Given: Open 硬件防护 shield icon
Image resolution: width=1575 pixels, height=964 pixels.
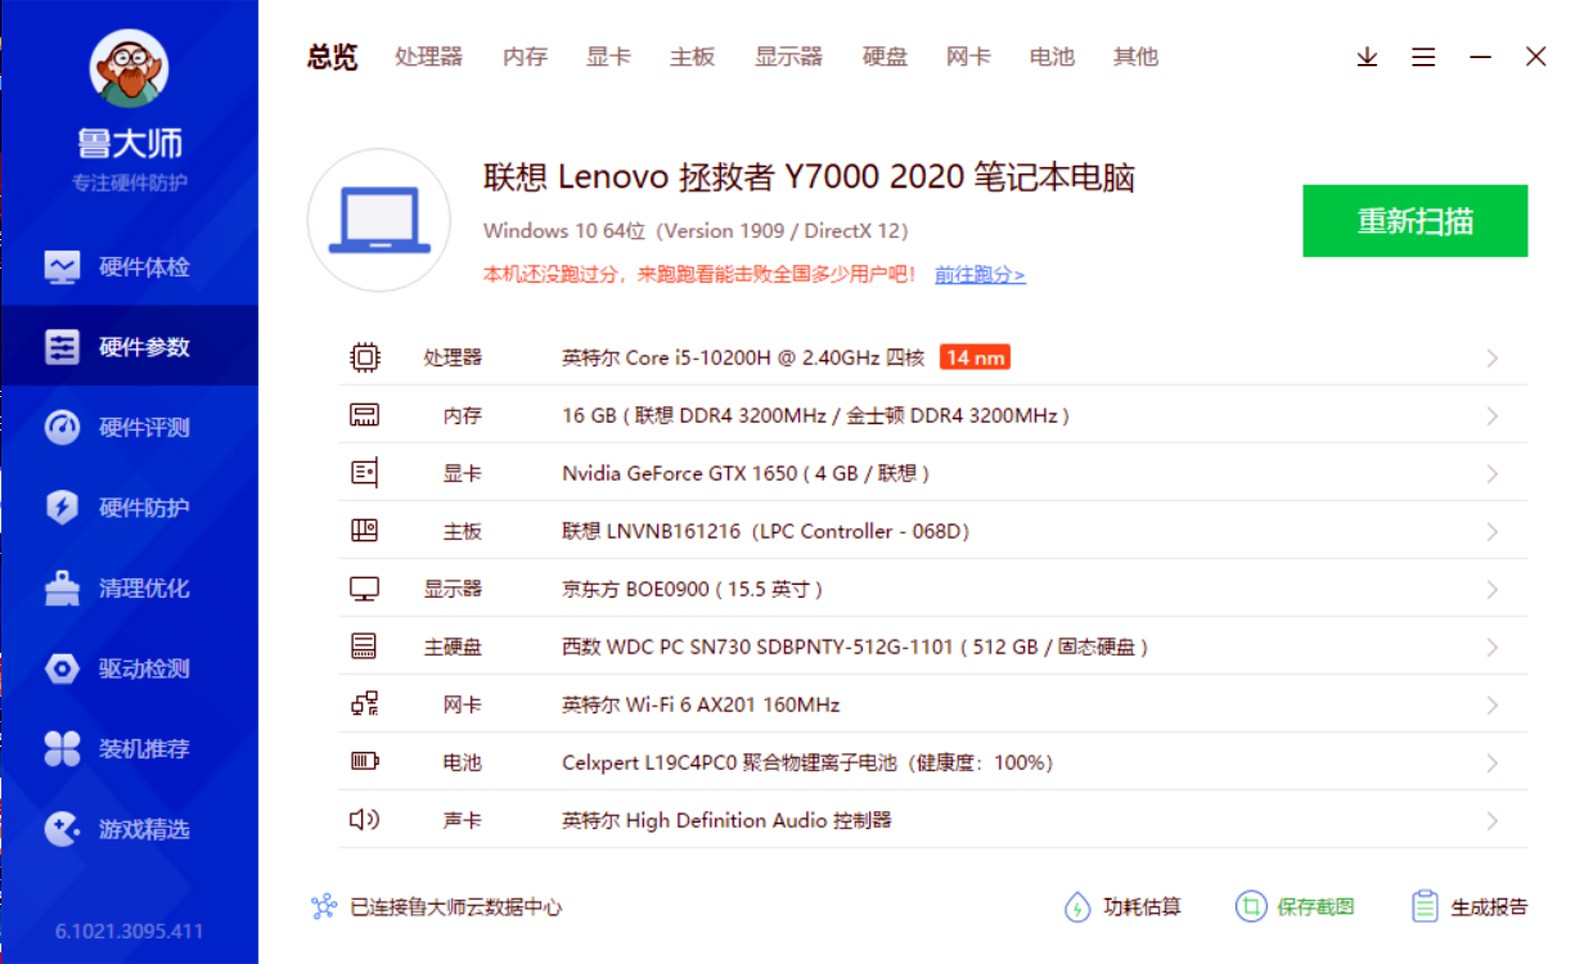Looking at the screenshot, I should (62, 507).
